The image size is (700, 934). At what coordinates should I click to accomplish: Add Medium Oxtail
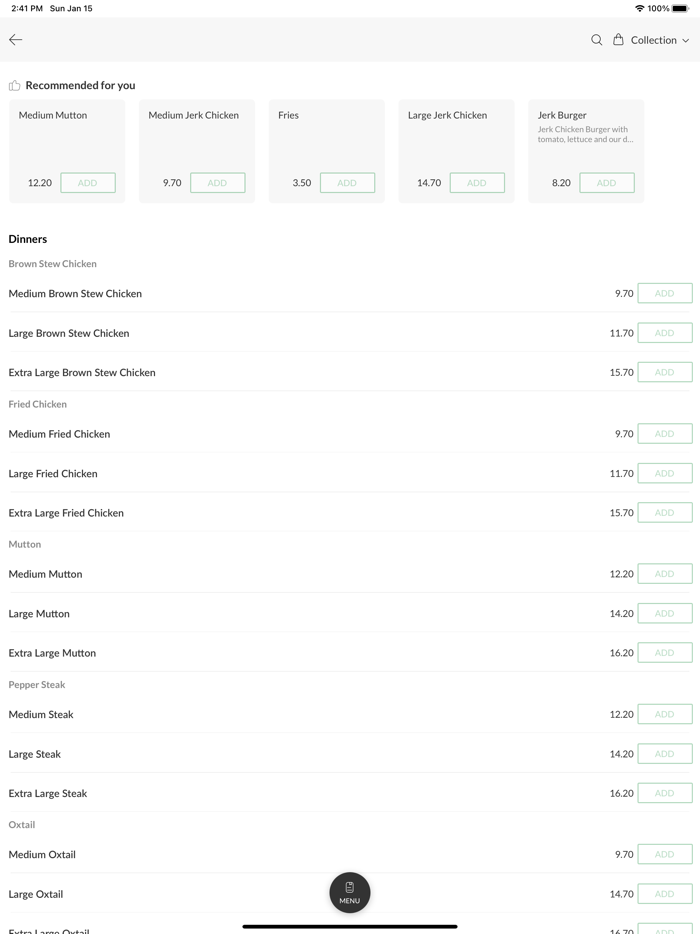click(x=665, y=854)
